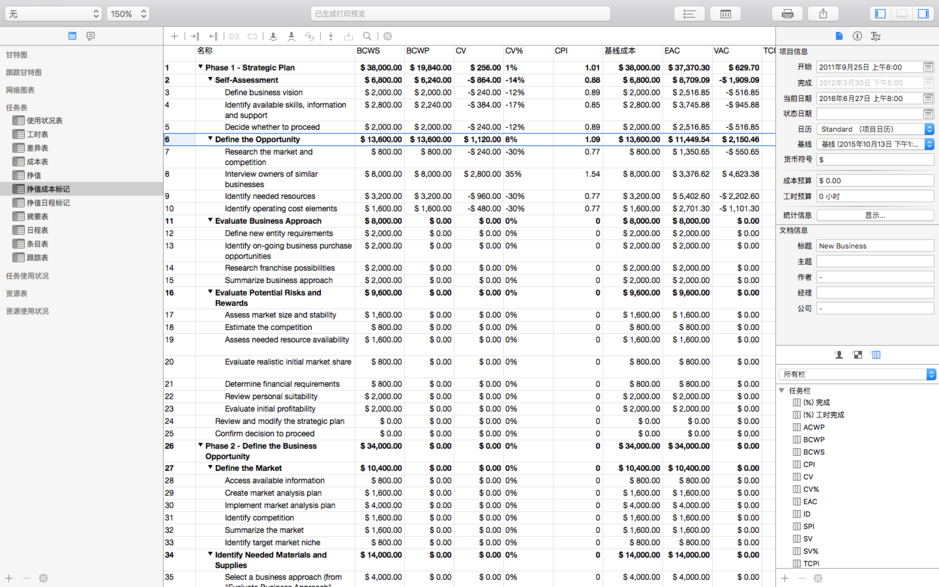Open the toolbar search magnifier
This screenshot has height=587, width=939.
click(367, 36)
